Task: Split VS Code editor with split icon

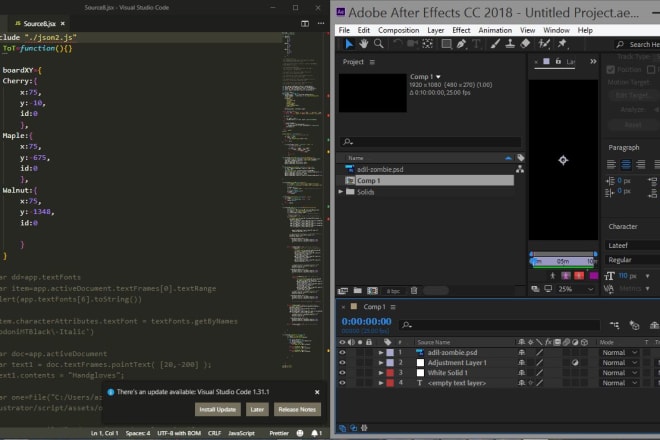Action: (305, 24)
